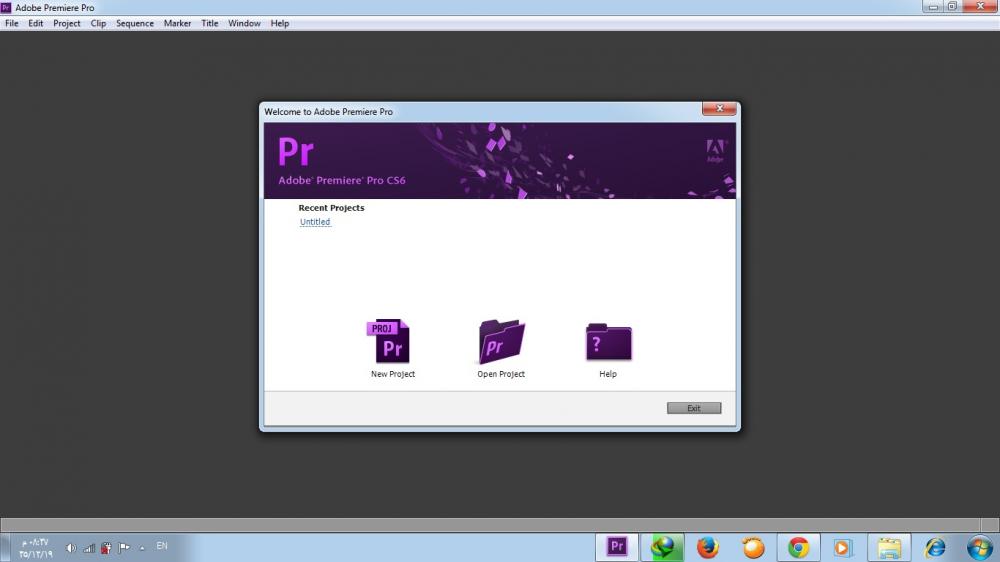Open Windows Explorer folder in taskbar
This screenshot has width=1000, height=562.
coord(889,547)
